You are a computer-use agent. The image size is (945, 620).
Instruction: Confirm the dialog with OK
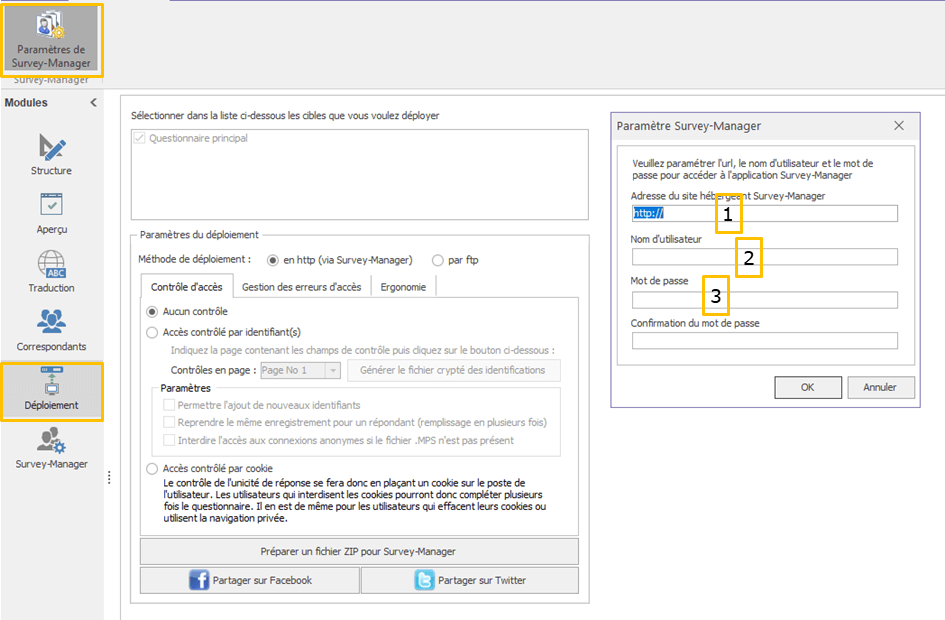coord(808,387)
